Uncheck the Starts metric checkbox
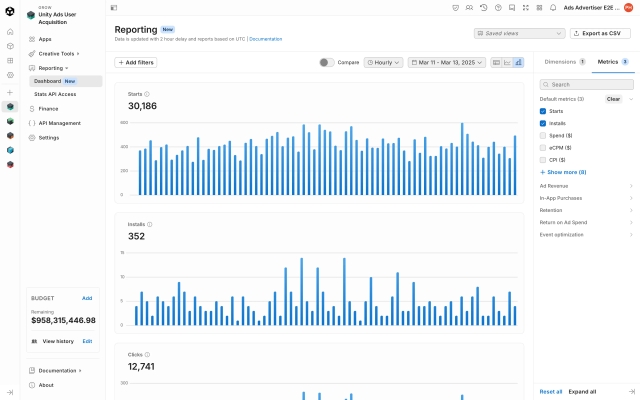Screen dimensions: 640x400 coord(543,111)
